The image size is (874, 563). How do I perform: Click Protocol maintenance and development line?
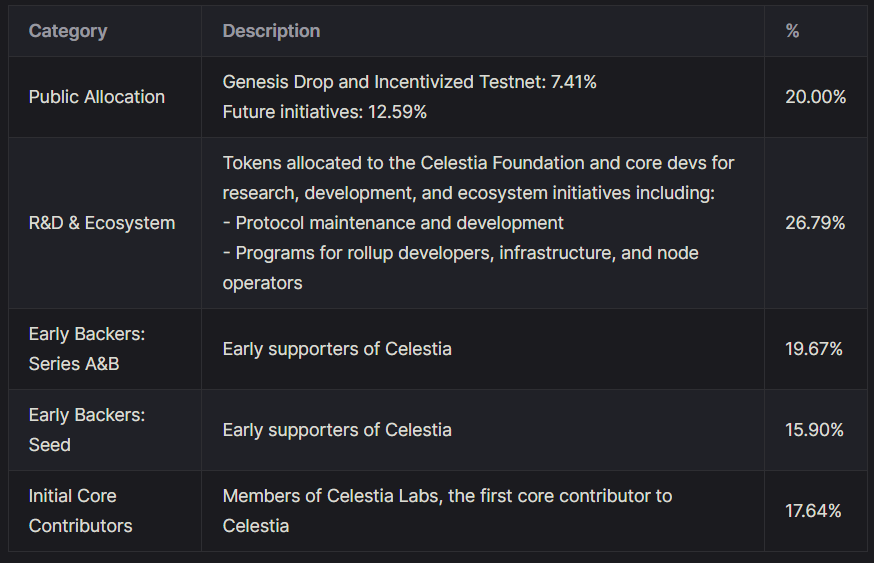(x=393, y=223)
